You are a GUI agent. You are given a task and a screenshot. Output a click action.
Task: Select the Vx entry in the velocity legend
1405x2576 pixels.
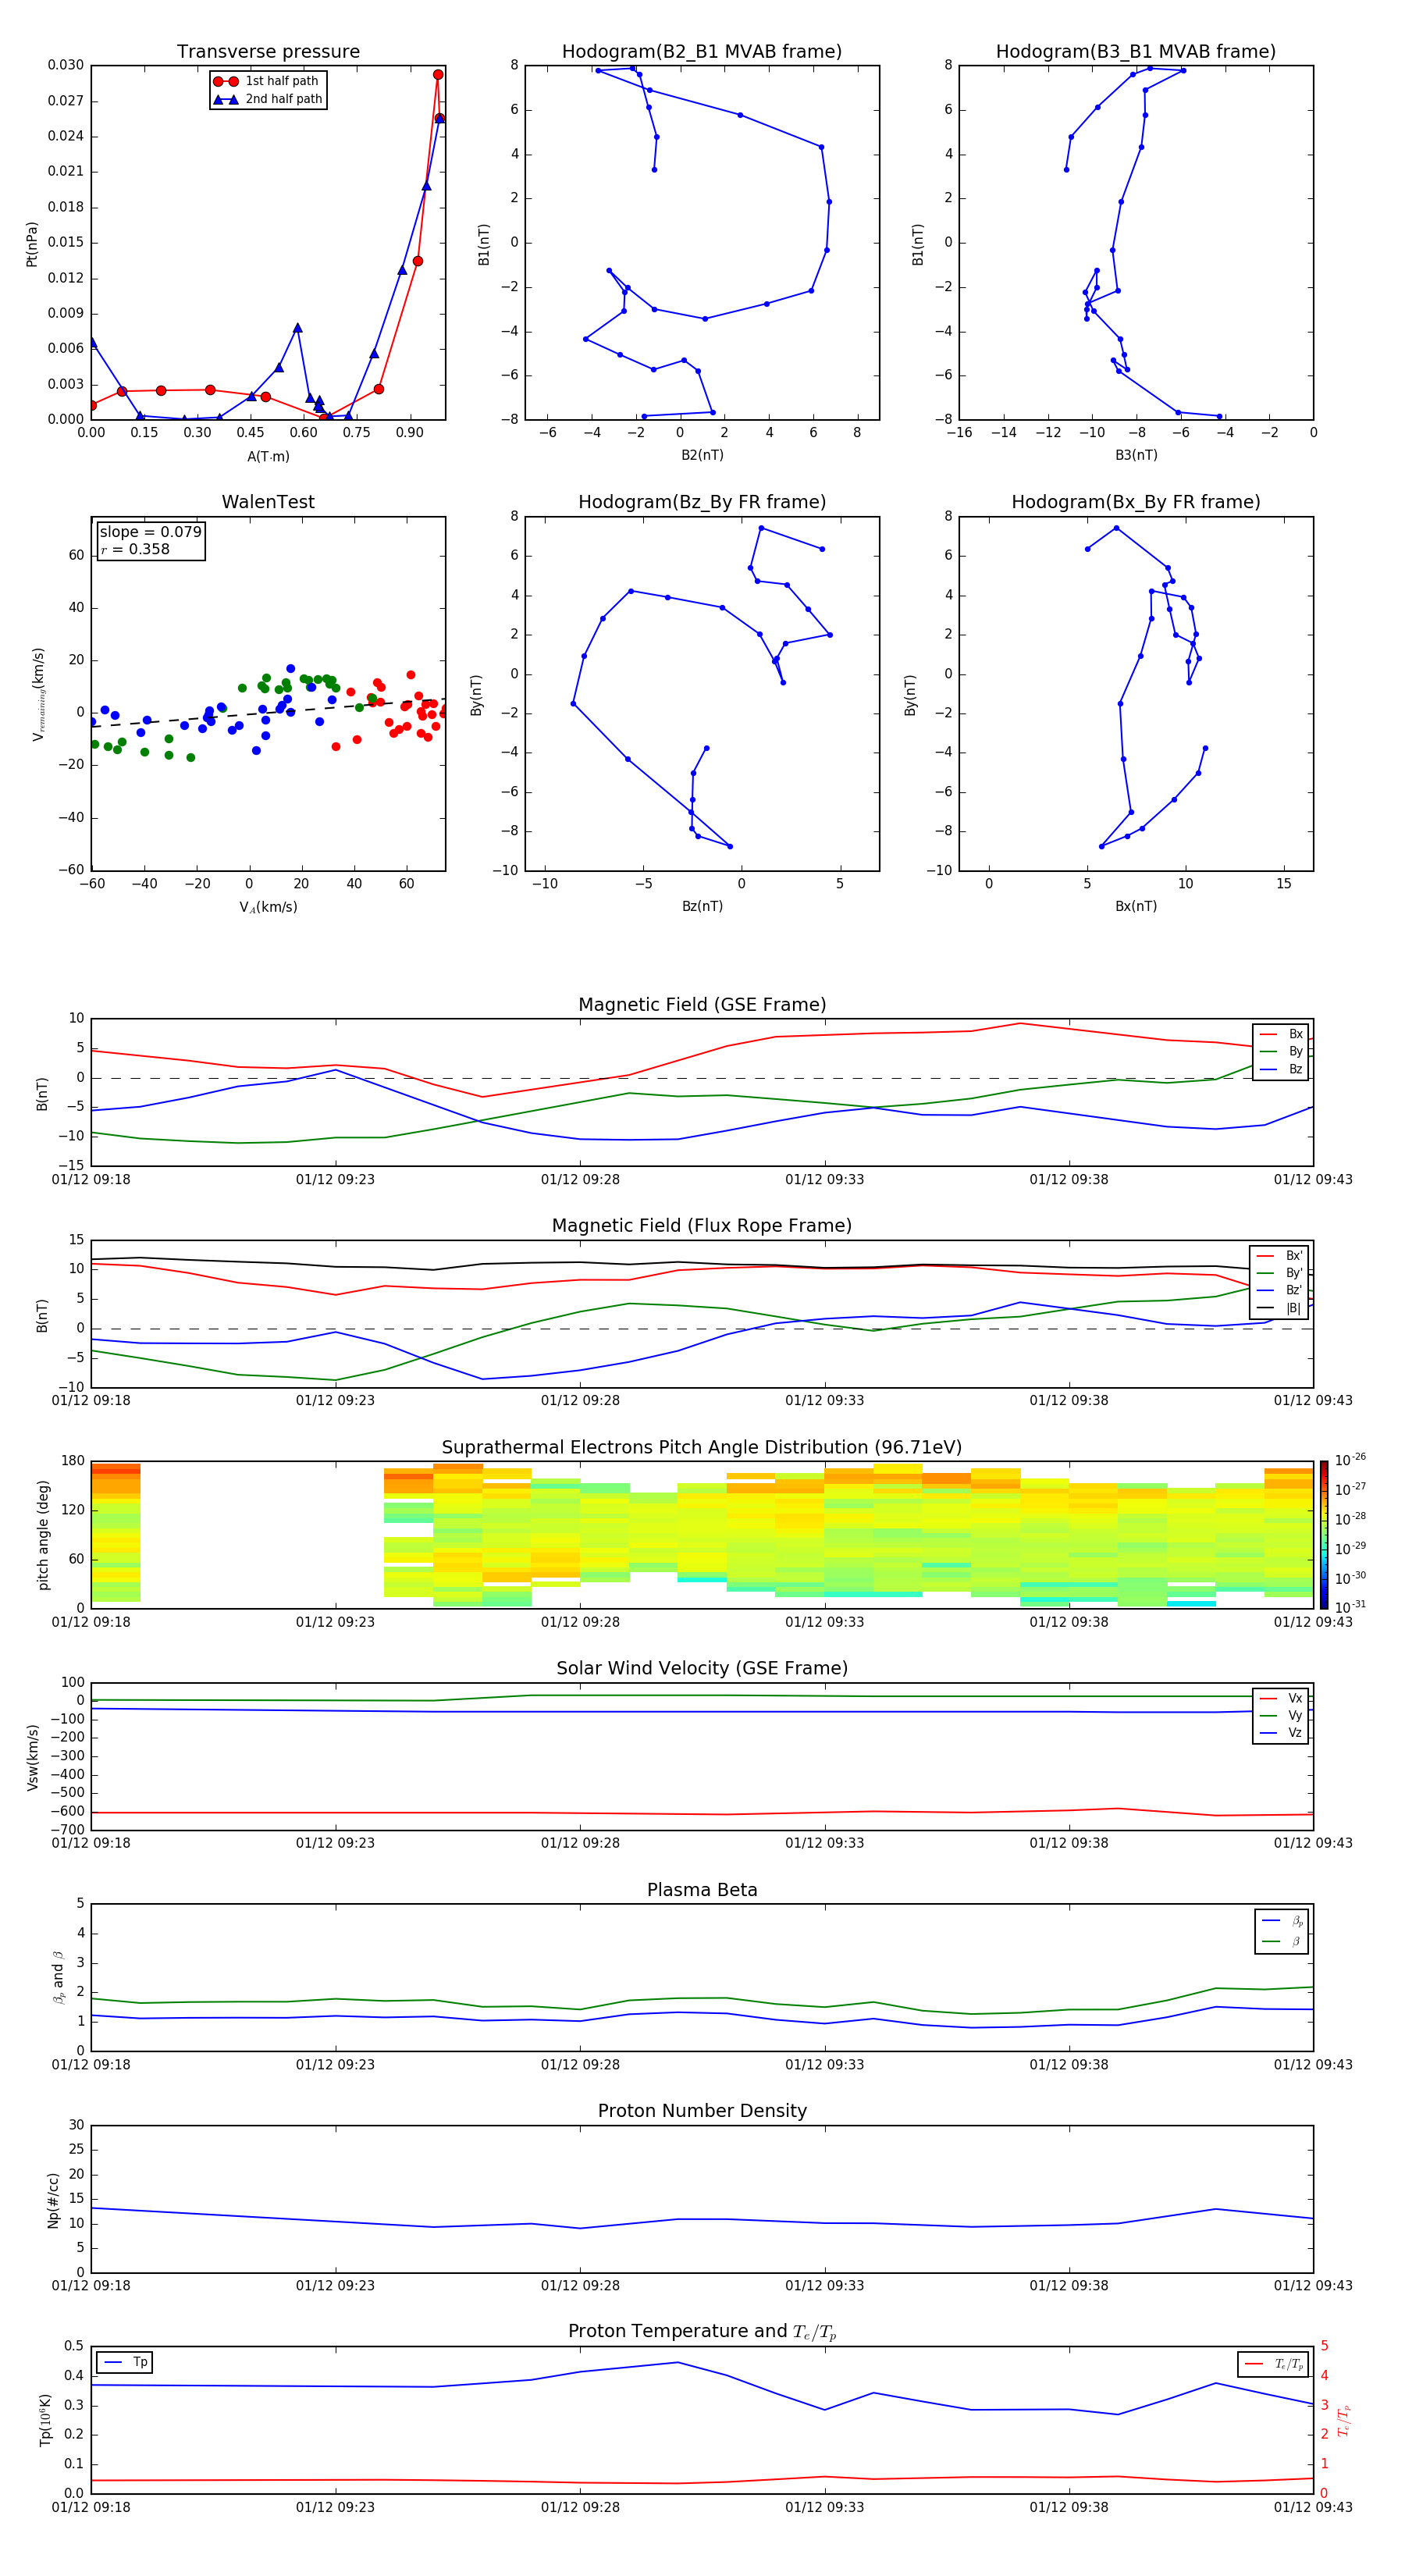click(x=1281, y=1698)
